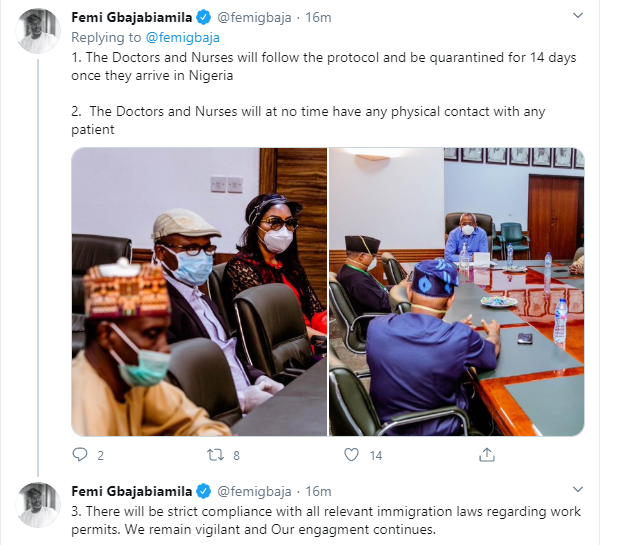Open the profile avatar on the second tweet
Viewport: 619px width, 545px height.
click(38, 505)
